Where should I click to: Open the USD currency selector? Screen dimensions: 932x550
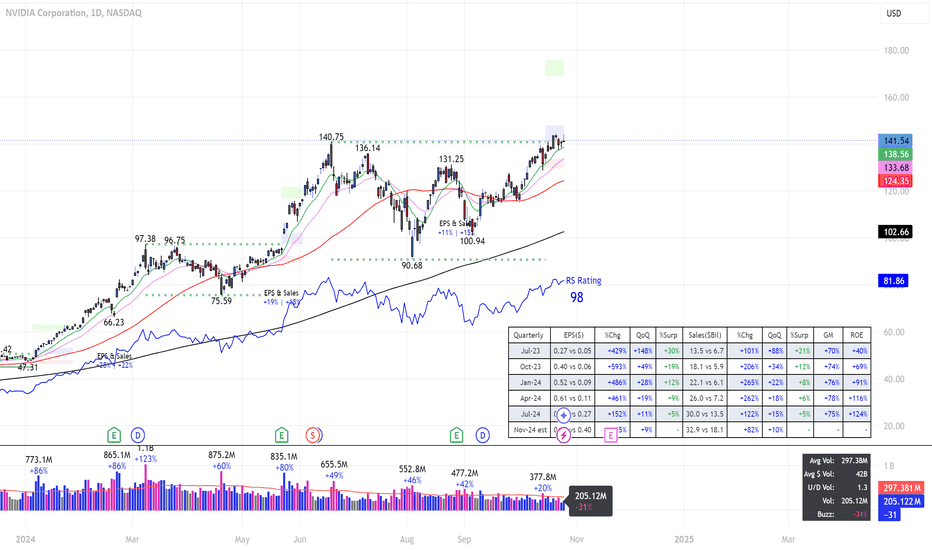[x=903, y=13]
